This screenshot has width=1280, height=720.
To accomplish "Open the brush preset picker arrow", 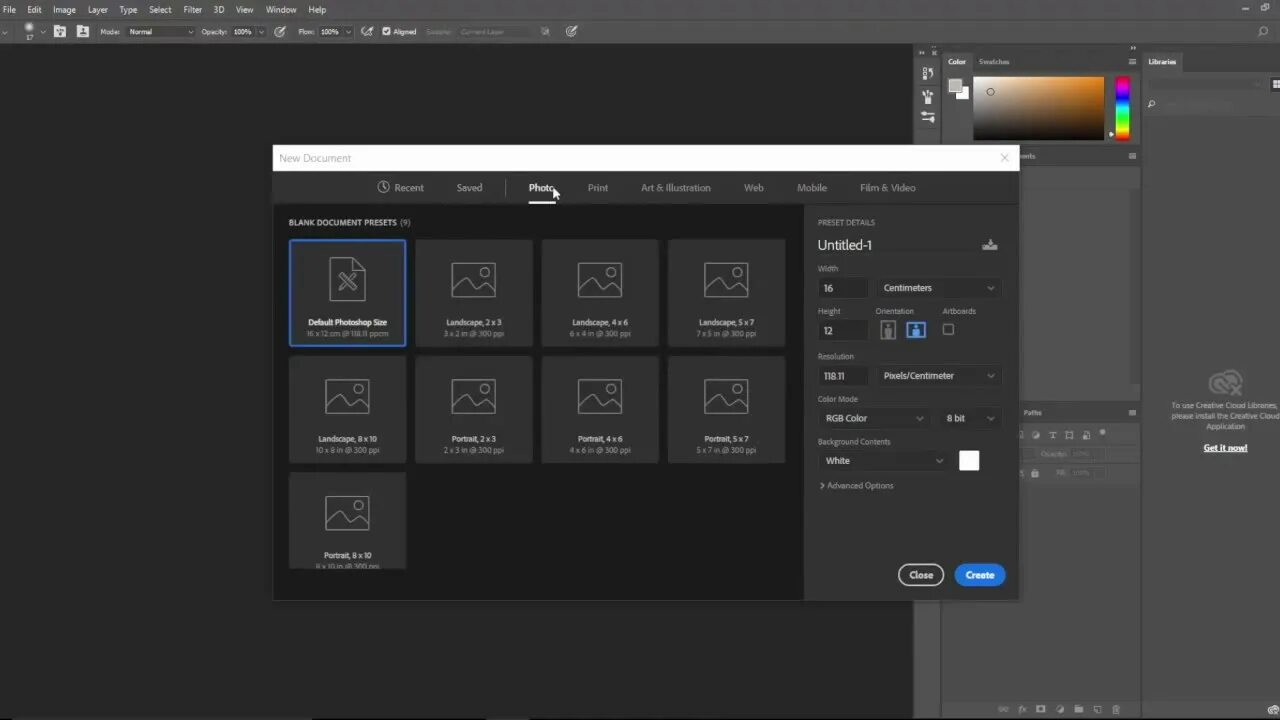I will (x=43, y=32).
